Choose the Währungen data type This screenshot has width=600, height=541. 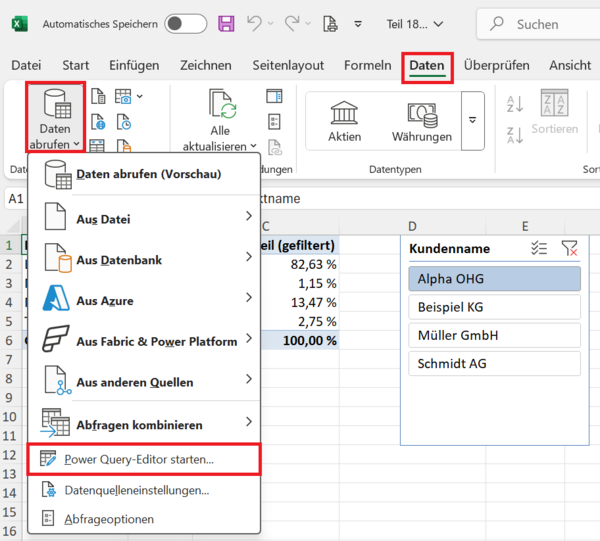coord(422,121)
